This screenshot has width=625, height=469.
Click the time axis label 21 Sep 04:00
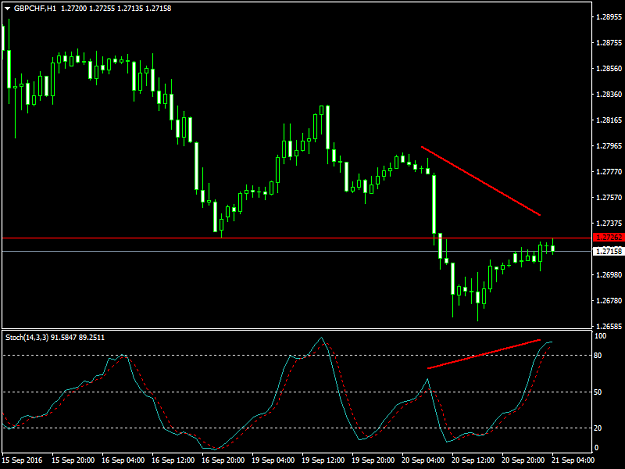573,460
